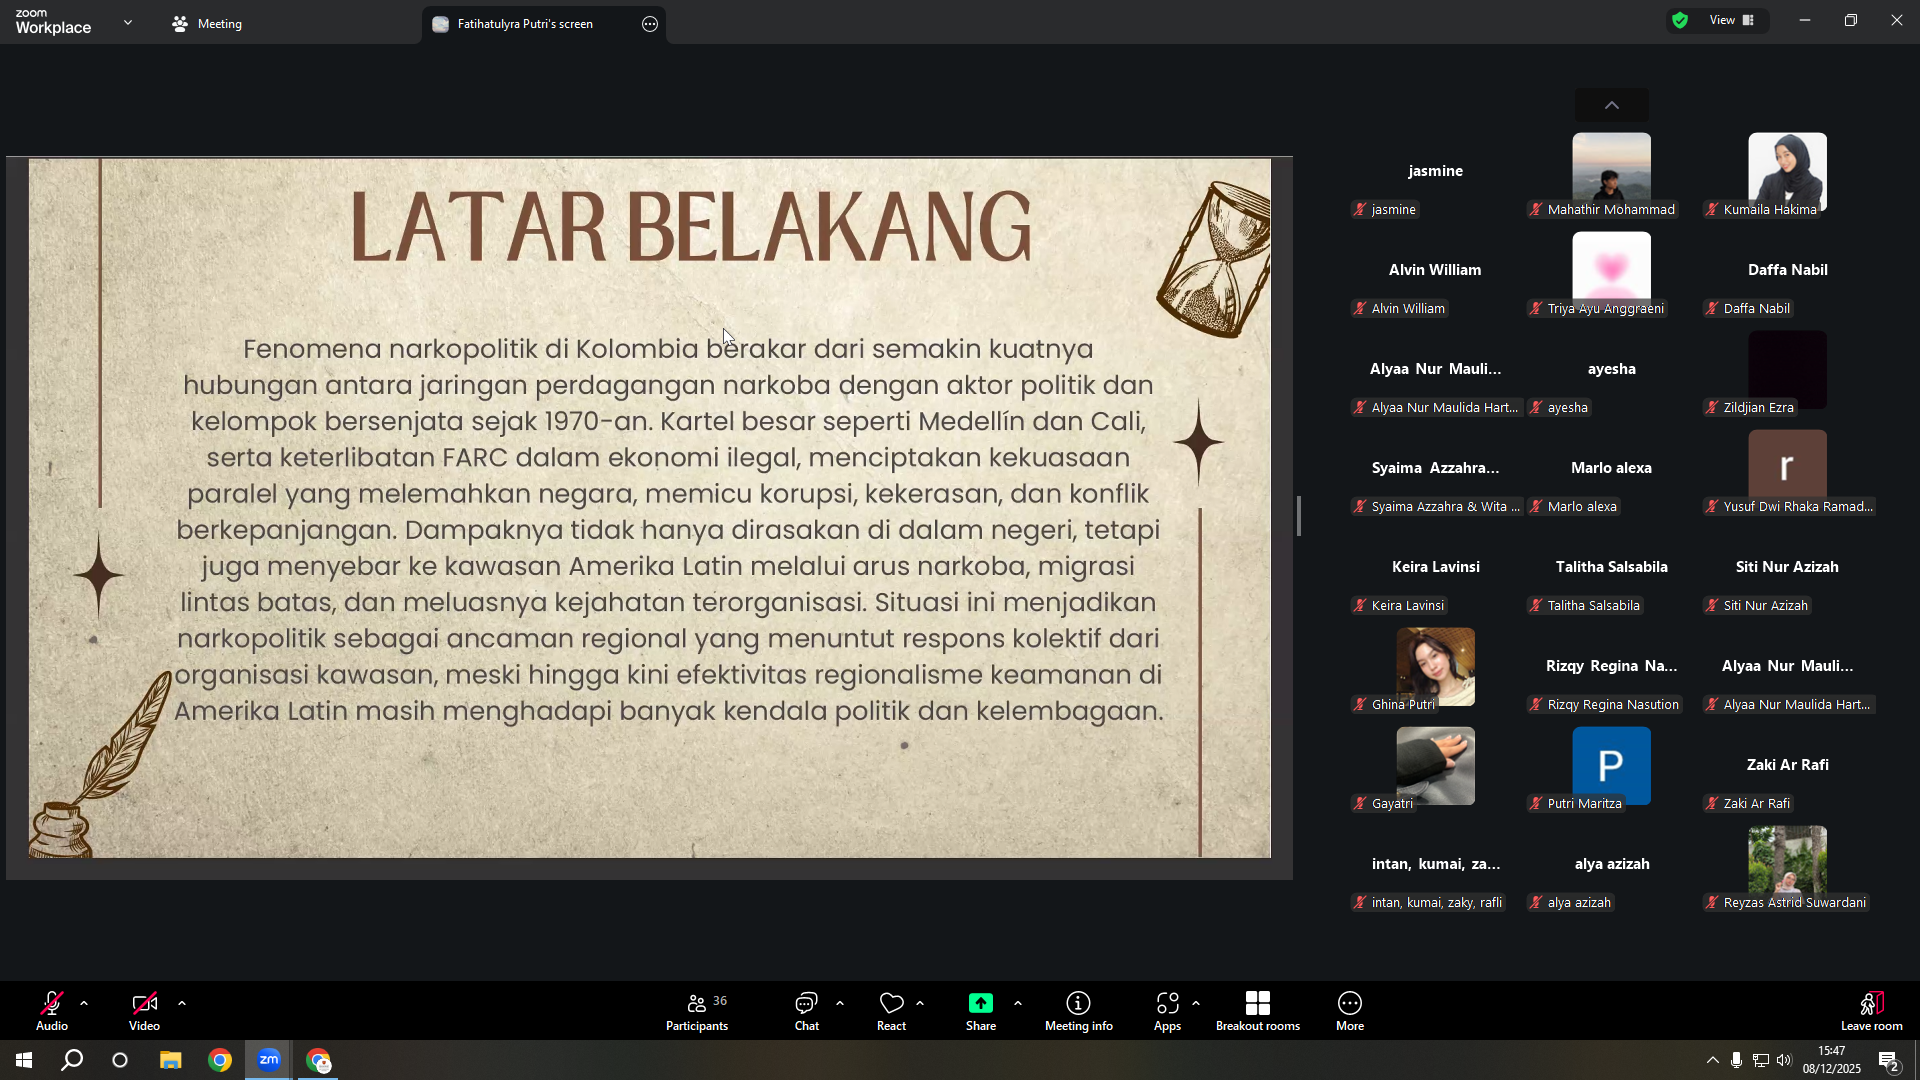Open the volume control in system tray
1920x1080 pixels.
point(1785,1060)
